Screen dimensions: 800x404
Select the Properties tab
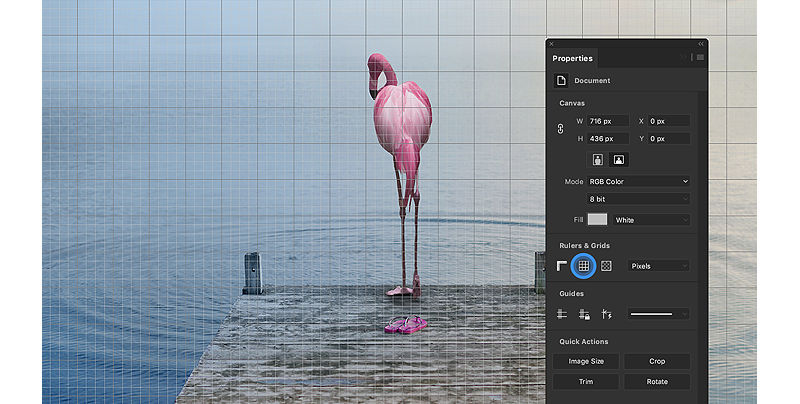click(573, 59)
